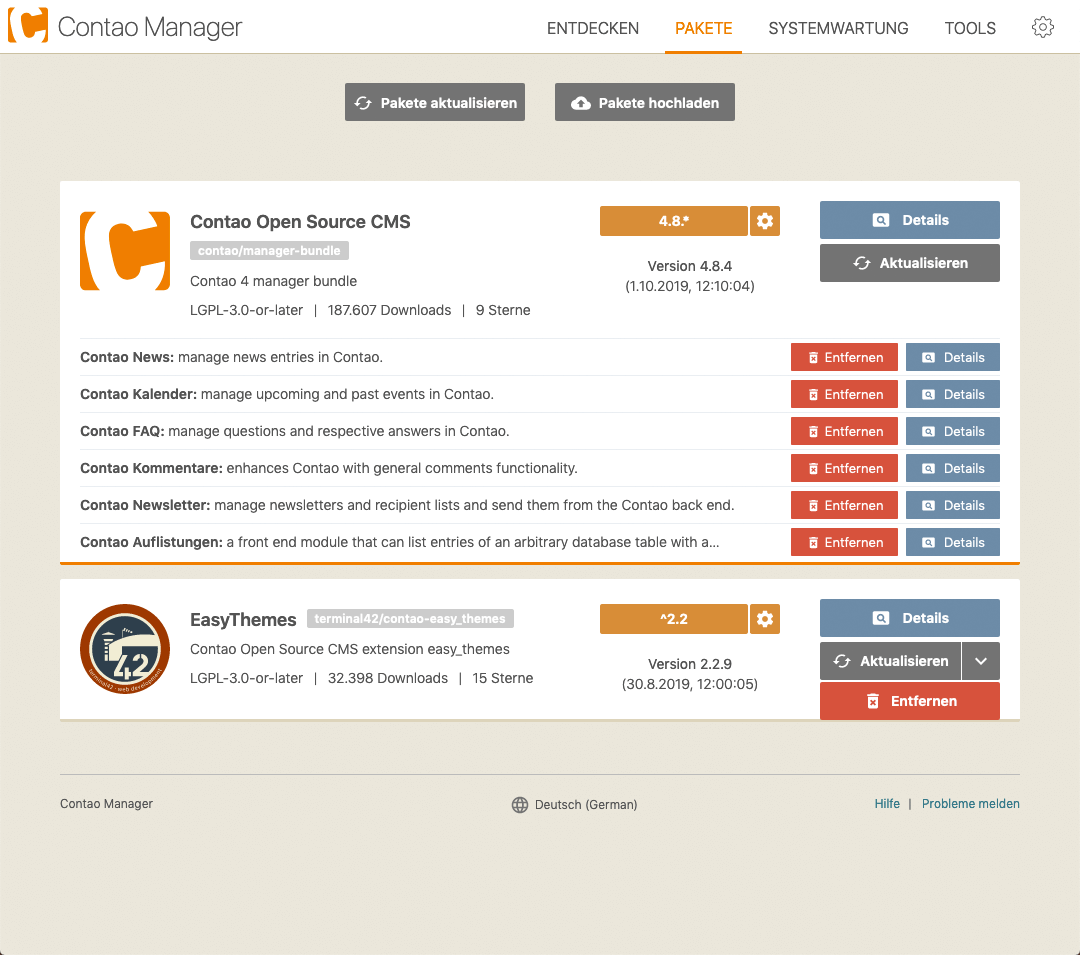Remove the Contao Kommentare package

click(x=844, y=468)
